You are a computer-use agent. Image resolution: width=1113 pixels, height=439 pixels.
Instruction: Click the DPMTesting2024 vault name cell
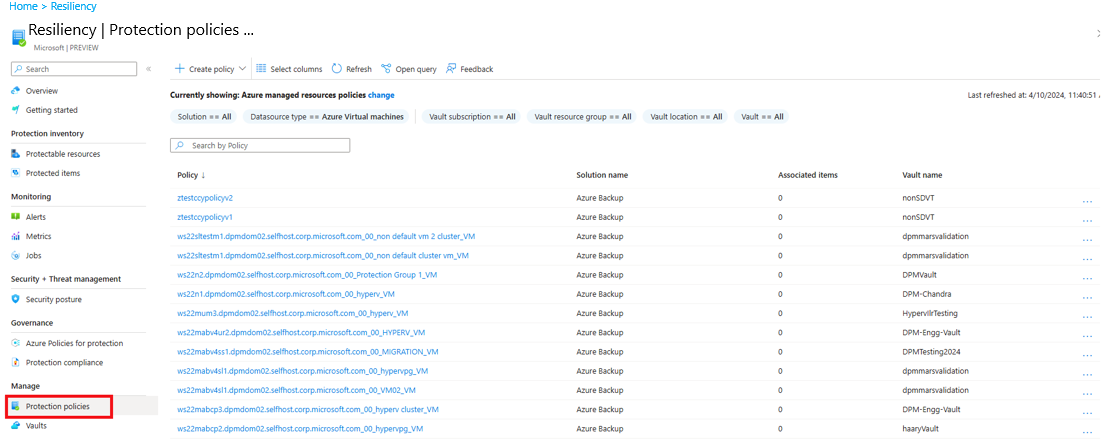[931, 351]
